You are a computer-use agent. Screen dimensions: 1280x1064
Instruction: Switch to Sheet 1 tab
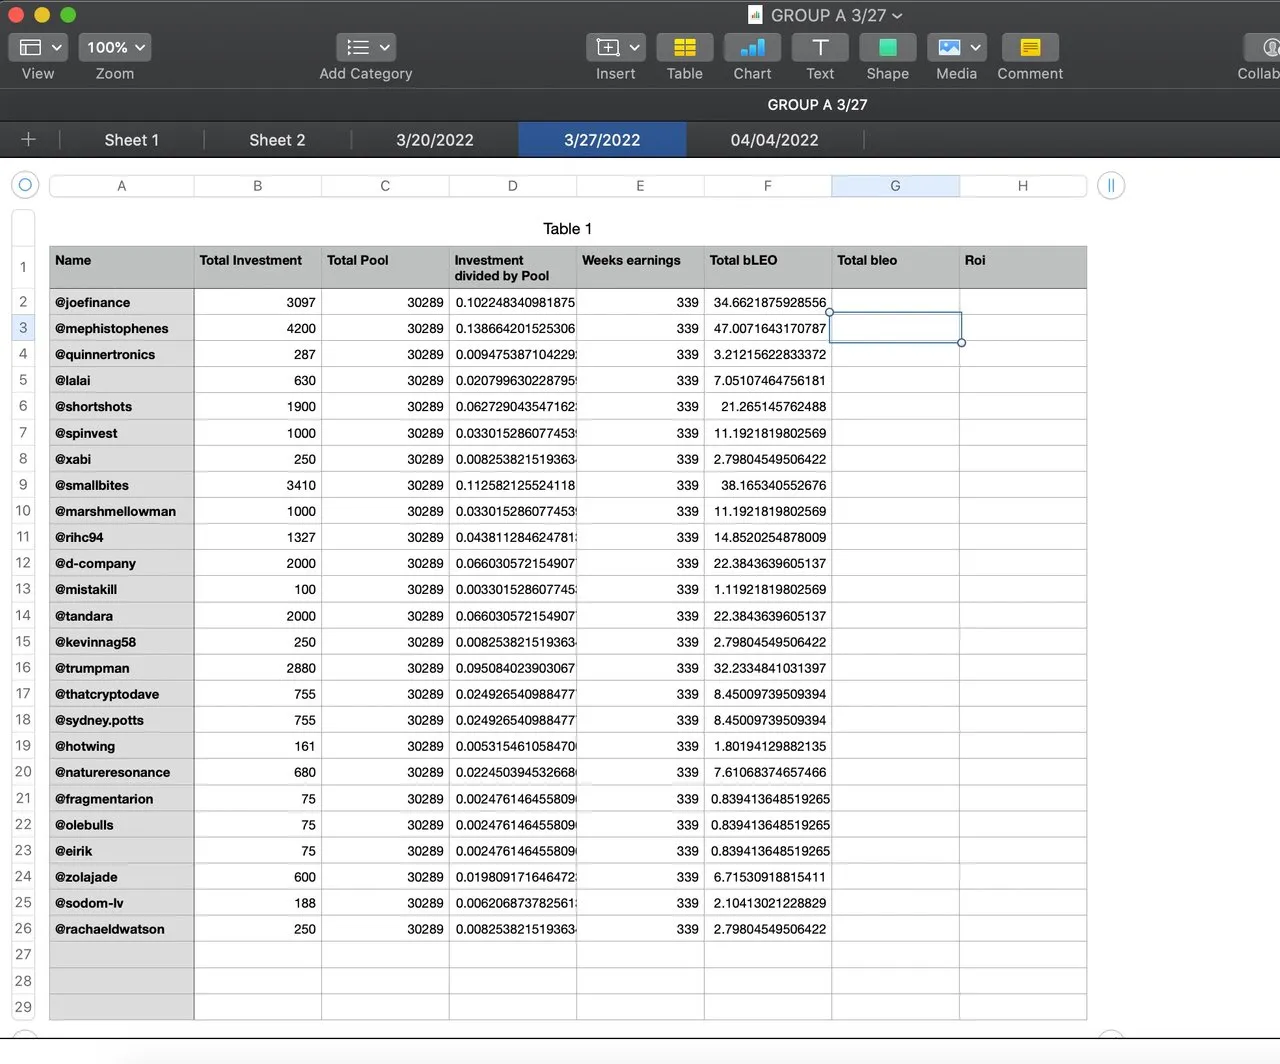tap(132, 140)
